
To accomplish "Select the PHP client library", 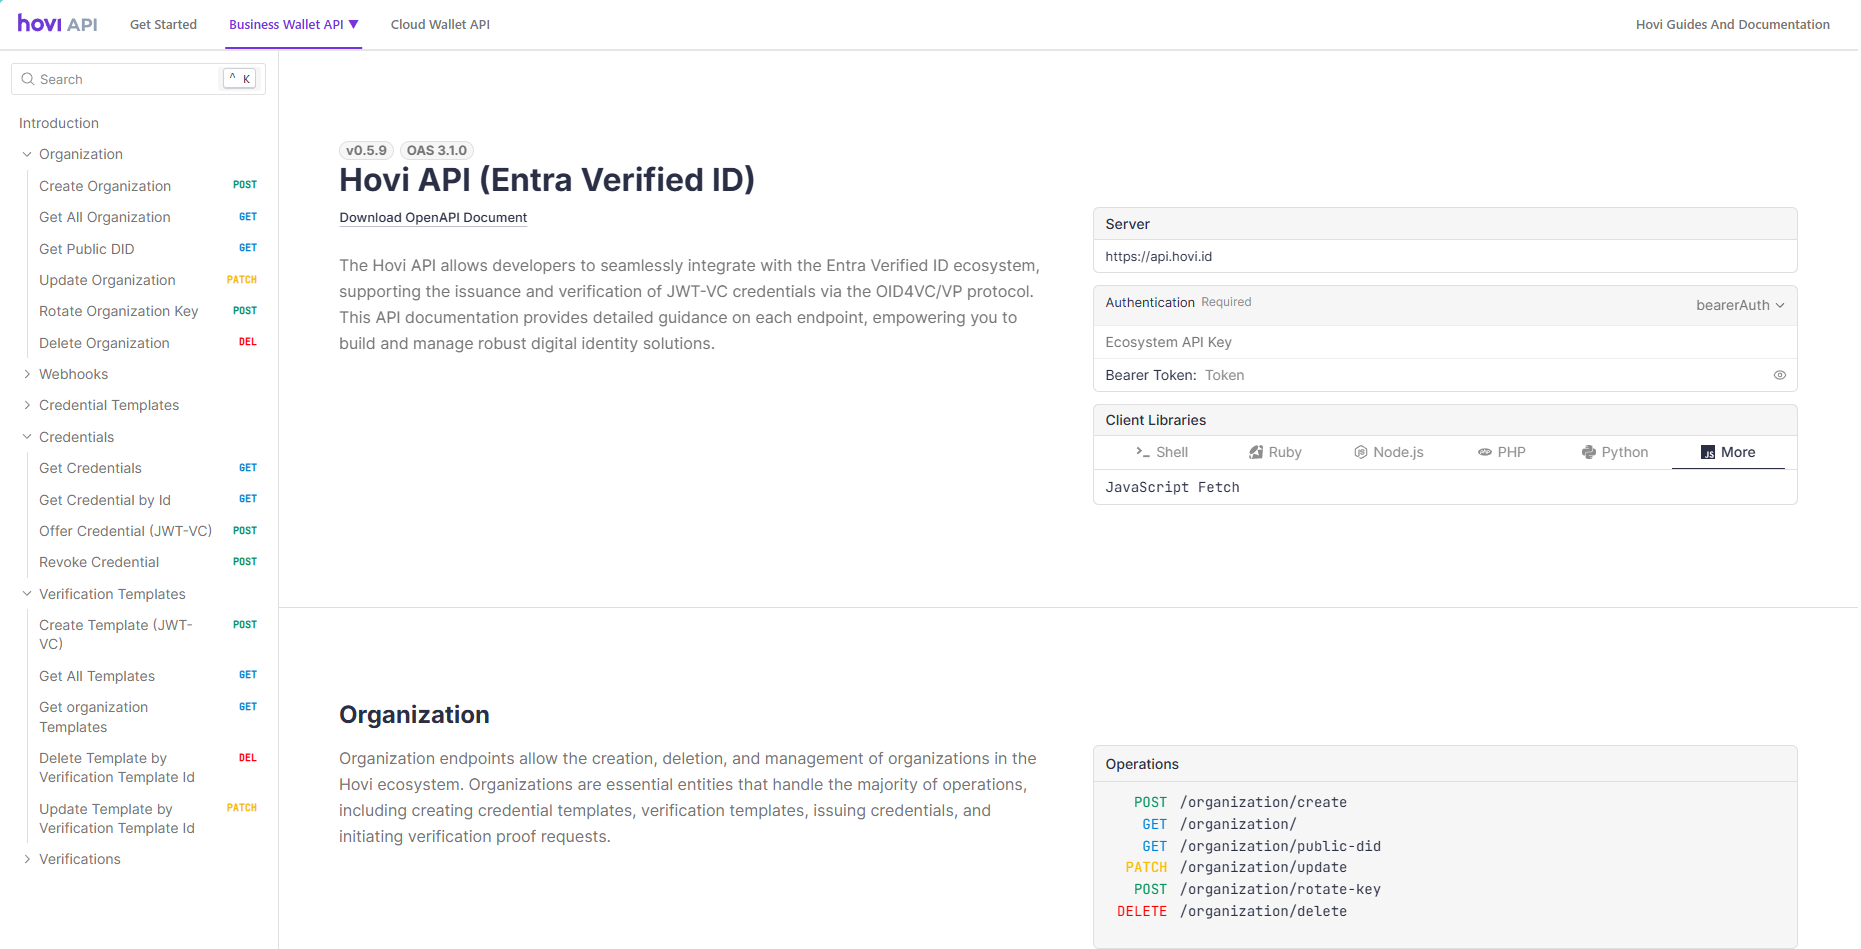I will 1502,452.
